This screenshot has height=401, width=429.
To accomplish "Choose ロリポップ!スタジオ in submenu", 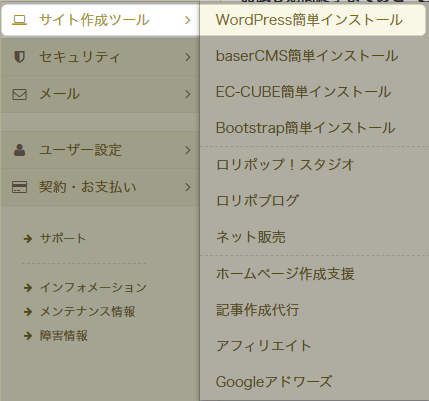I will pos(285,165).
